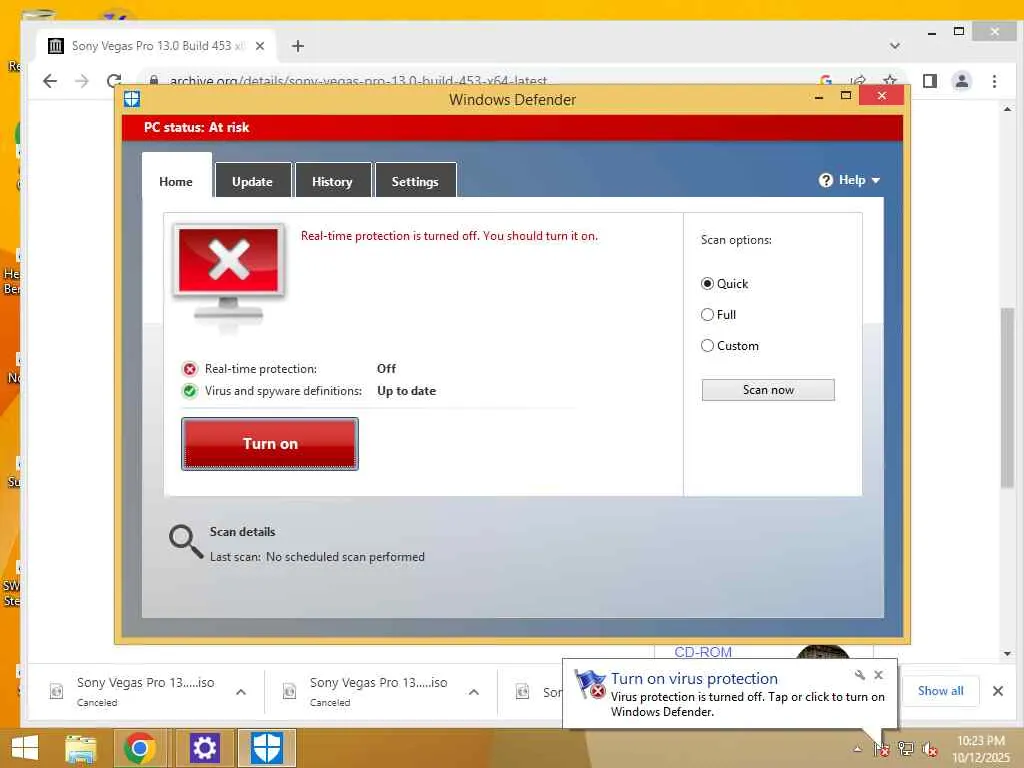Open Chrome's three-dot menu
The image size is (1024, 768).
(994, 81)
